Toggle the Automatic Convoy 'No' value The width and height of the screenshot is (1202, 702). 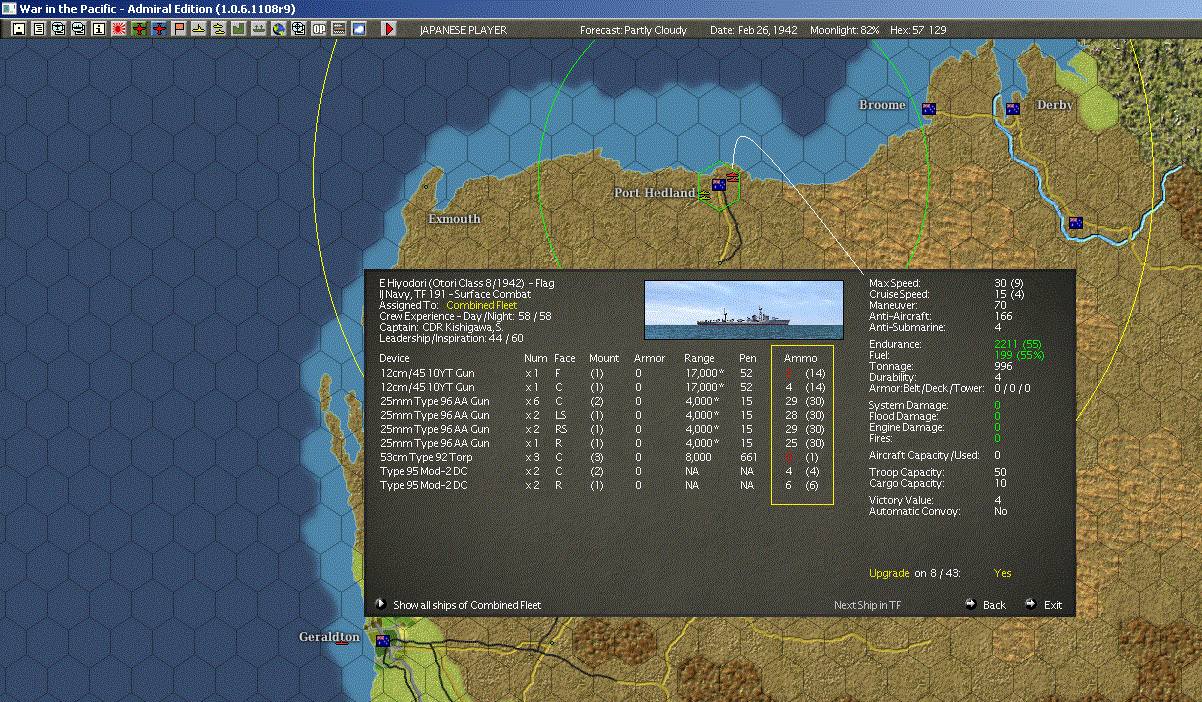(1001, 511)
